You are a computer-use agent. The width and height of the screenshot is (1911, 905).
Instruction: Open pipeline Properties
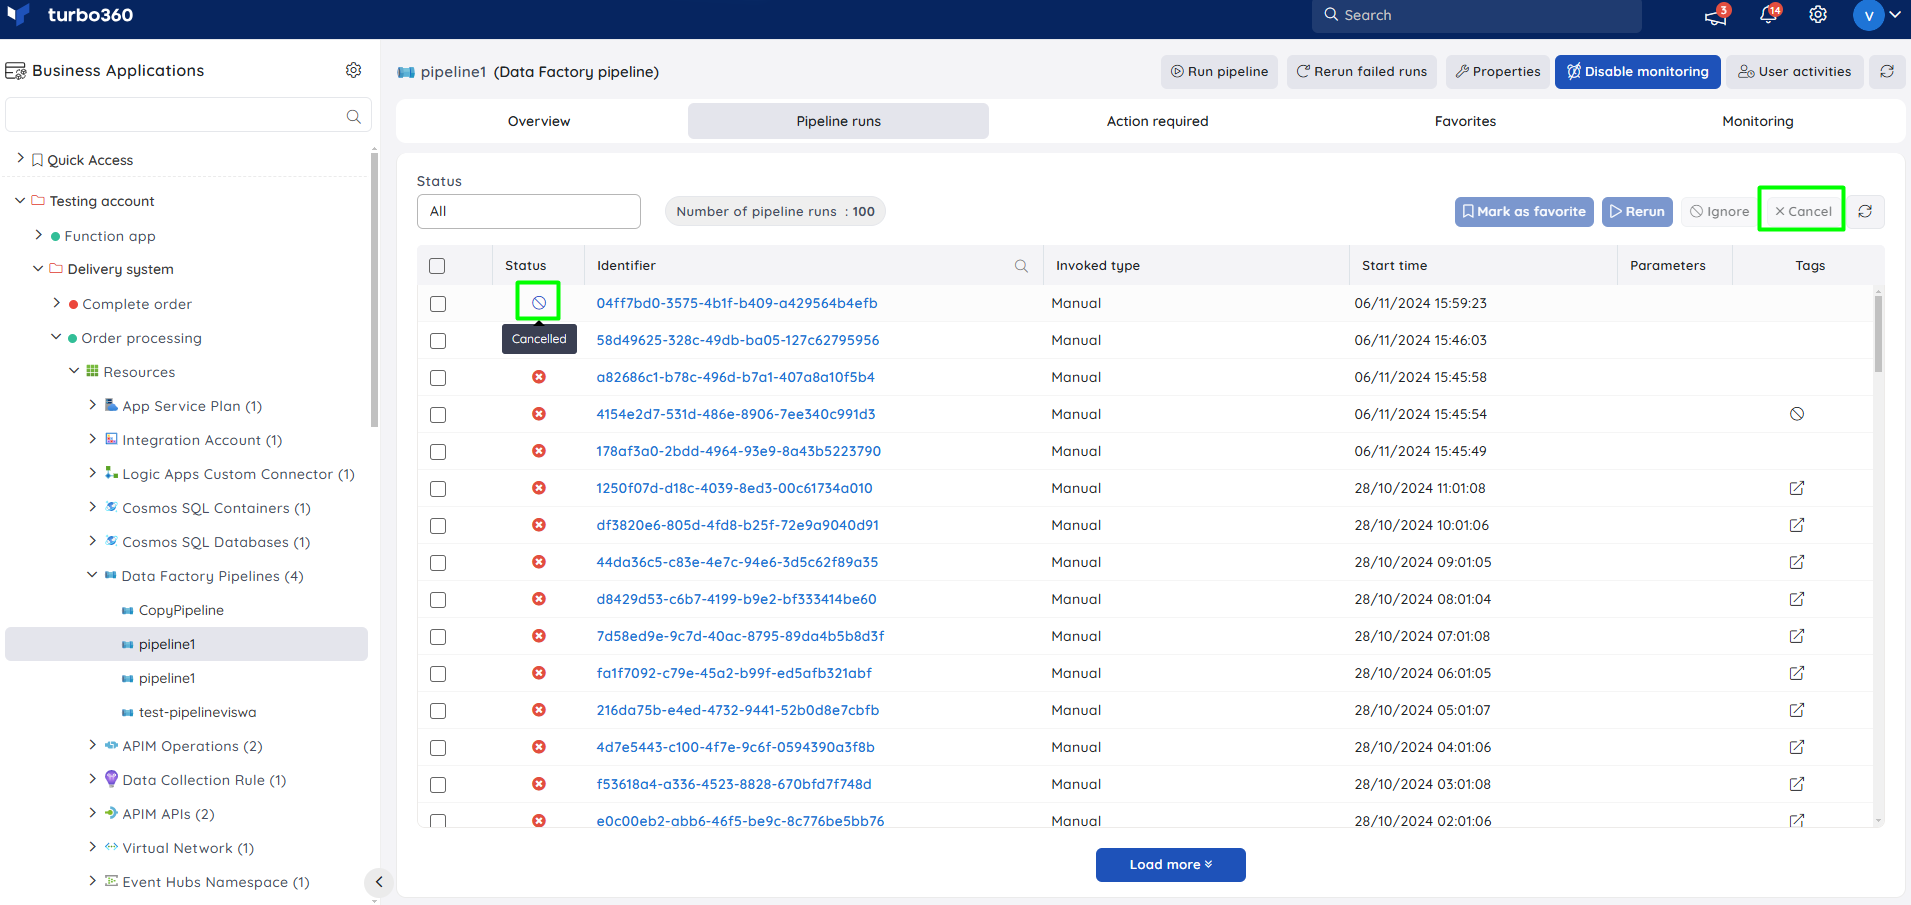point(1497,71)
